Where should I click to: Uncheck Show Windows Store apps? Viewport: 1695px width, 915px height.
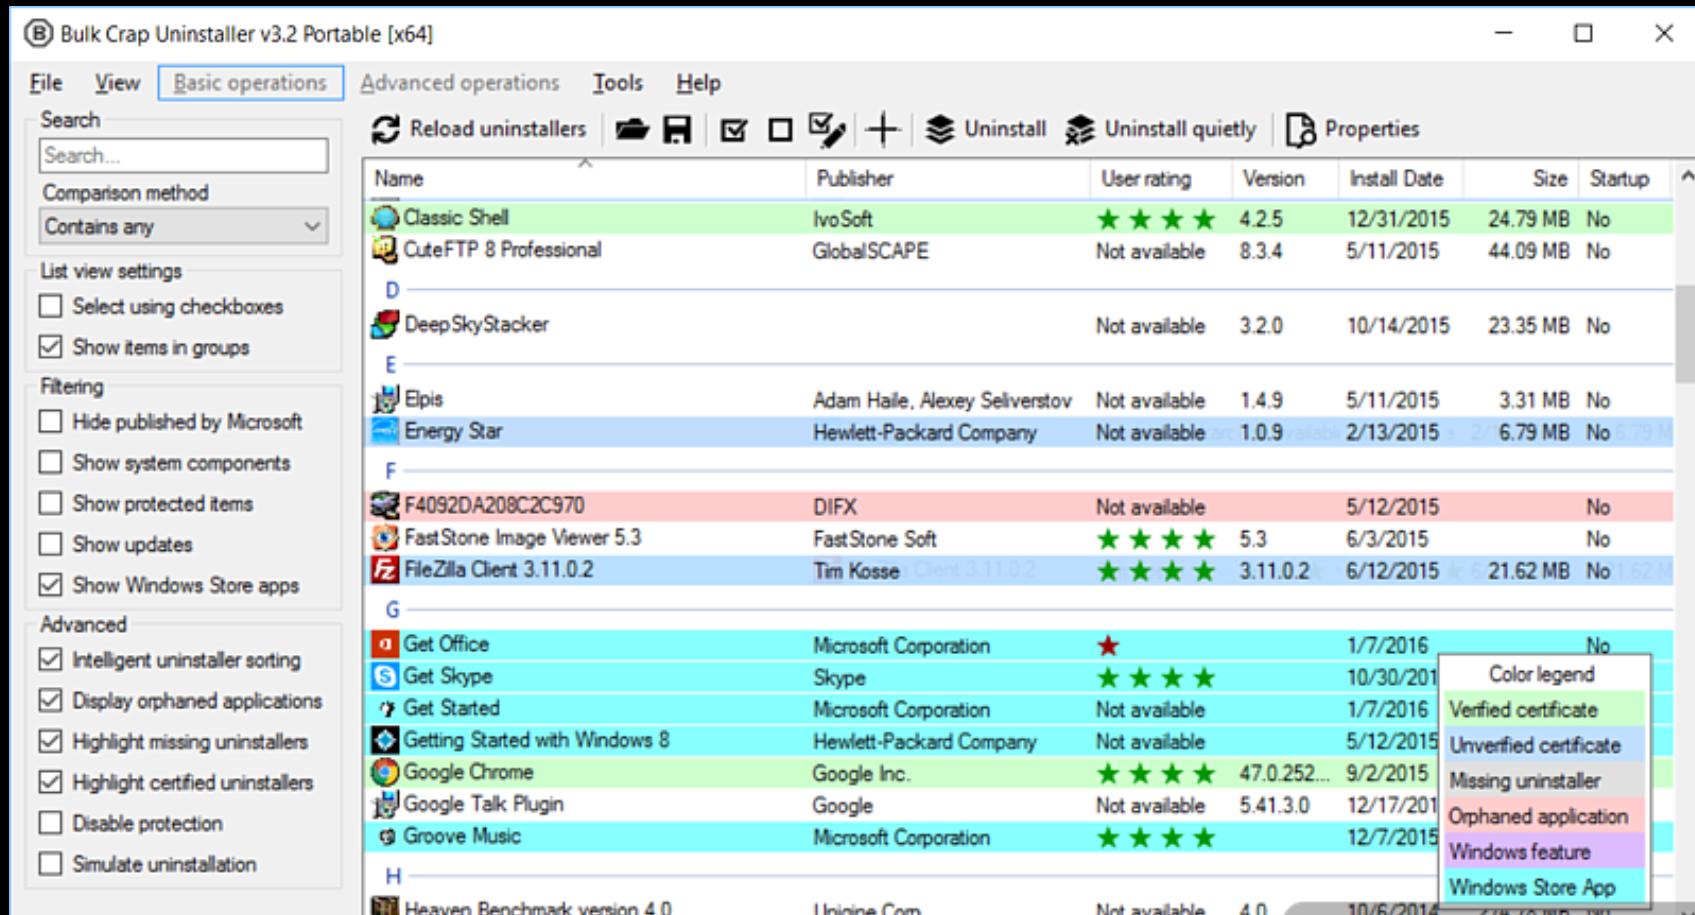click(50, 585)
